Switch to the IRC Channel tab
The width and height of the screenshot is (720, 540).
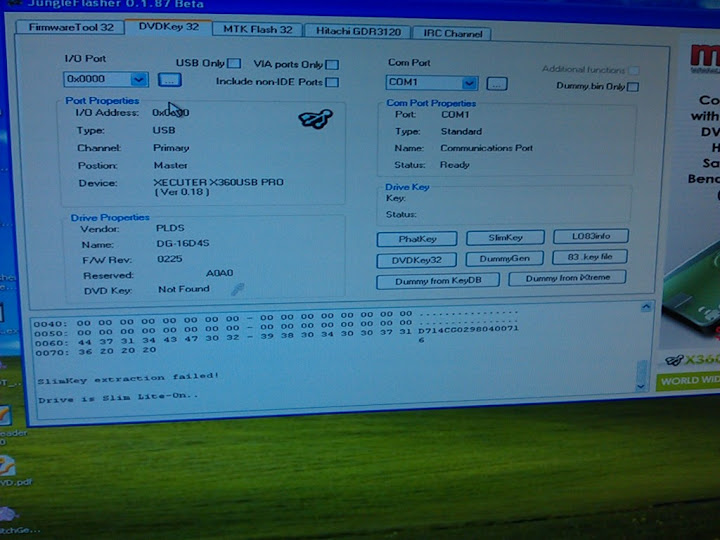(452, 34)
